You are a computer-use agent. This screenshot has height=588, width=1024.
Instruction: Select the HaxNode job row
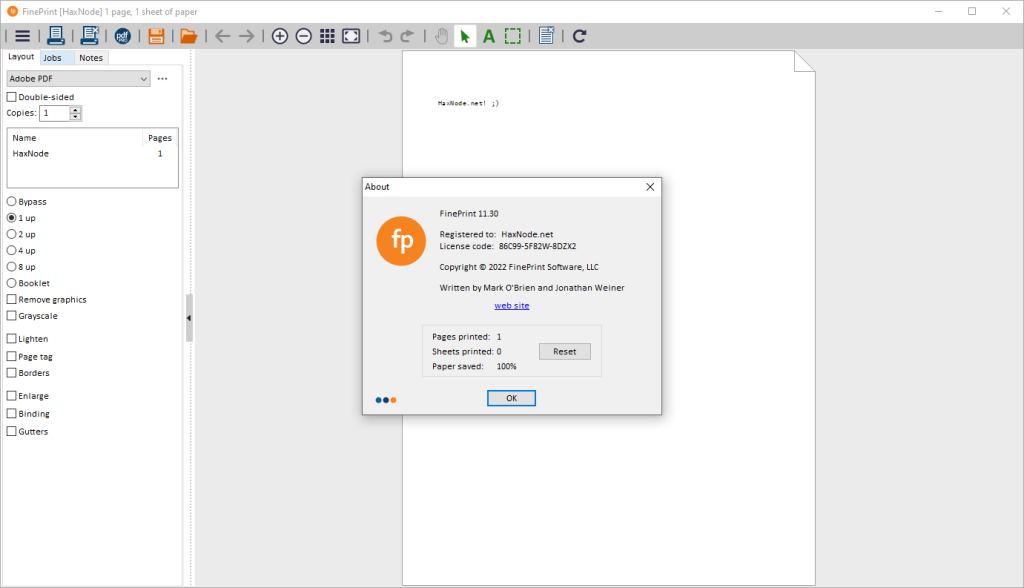(91, 154)
